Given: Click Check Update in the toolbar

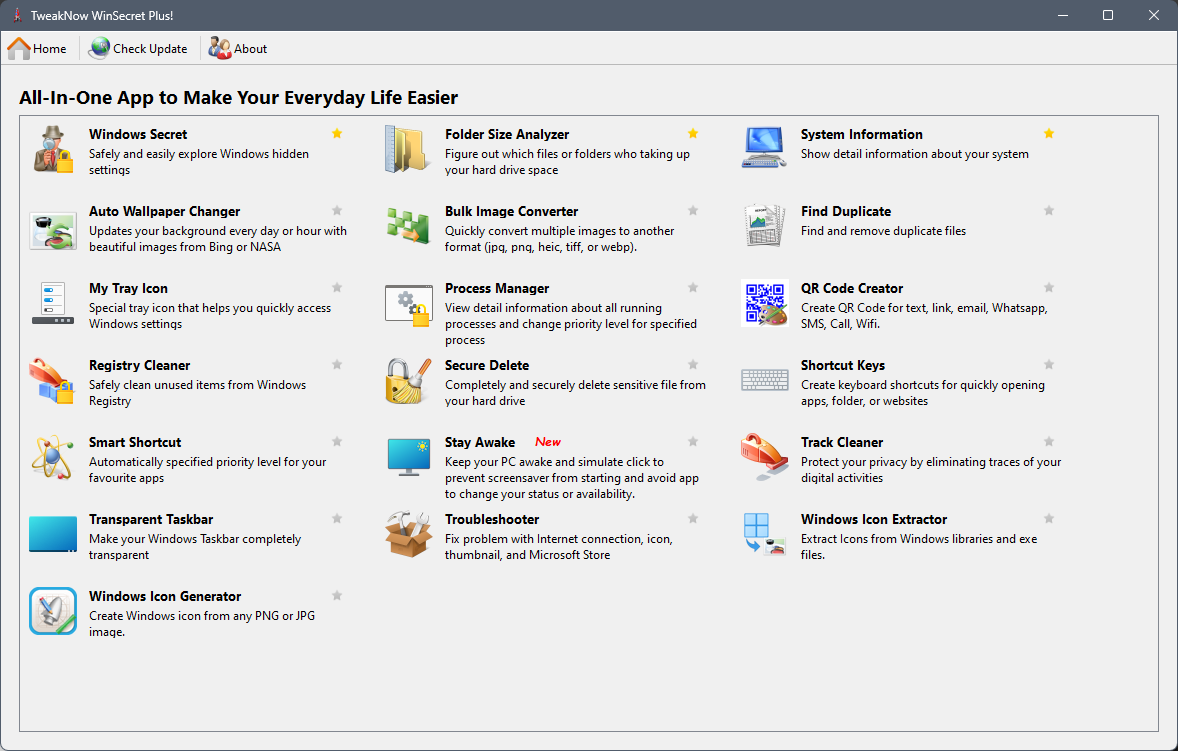Looking at the screenshot, I should (139, 48).
